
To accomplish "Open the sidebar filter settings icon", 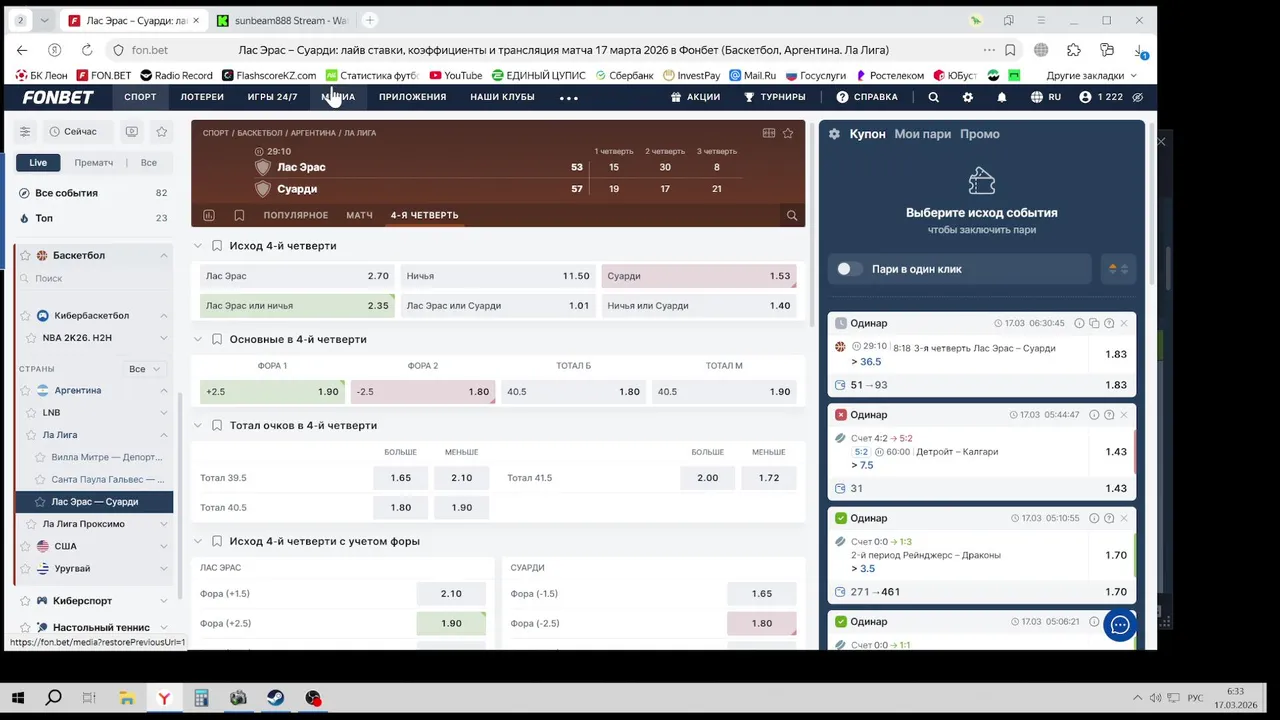I will pos(25,132).
